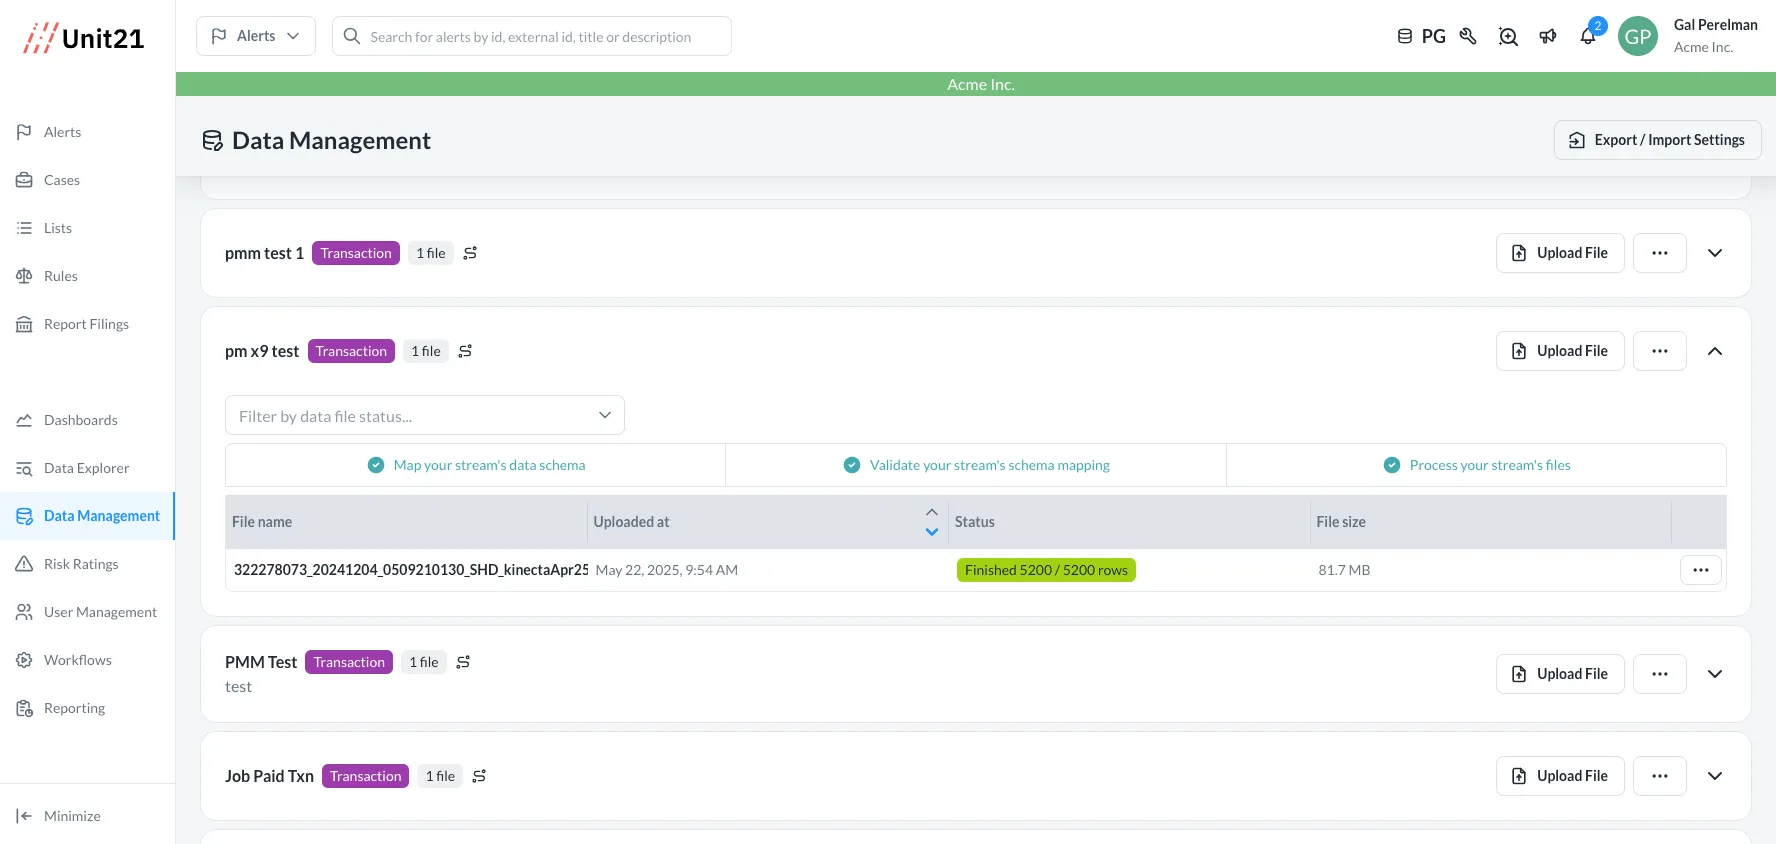The image size is (1776, 844).
Task: Click Map your stream's data schema step
Action: pos(476,465)
